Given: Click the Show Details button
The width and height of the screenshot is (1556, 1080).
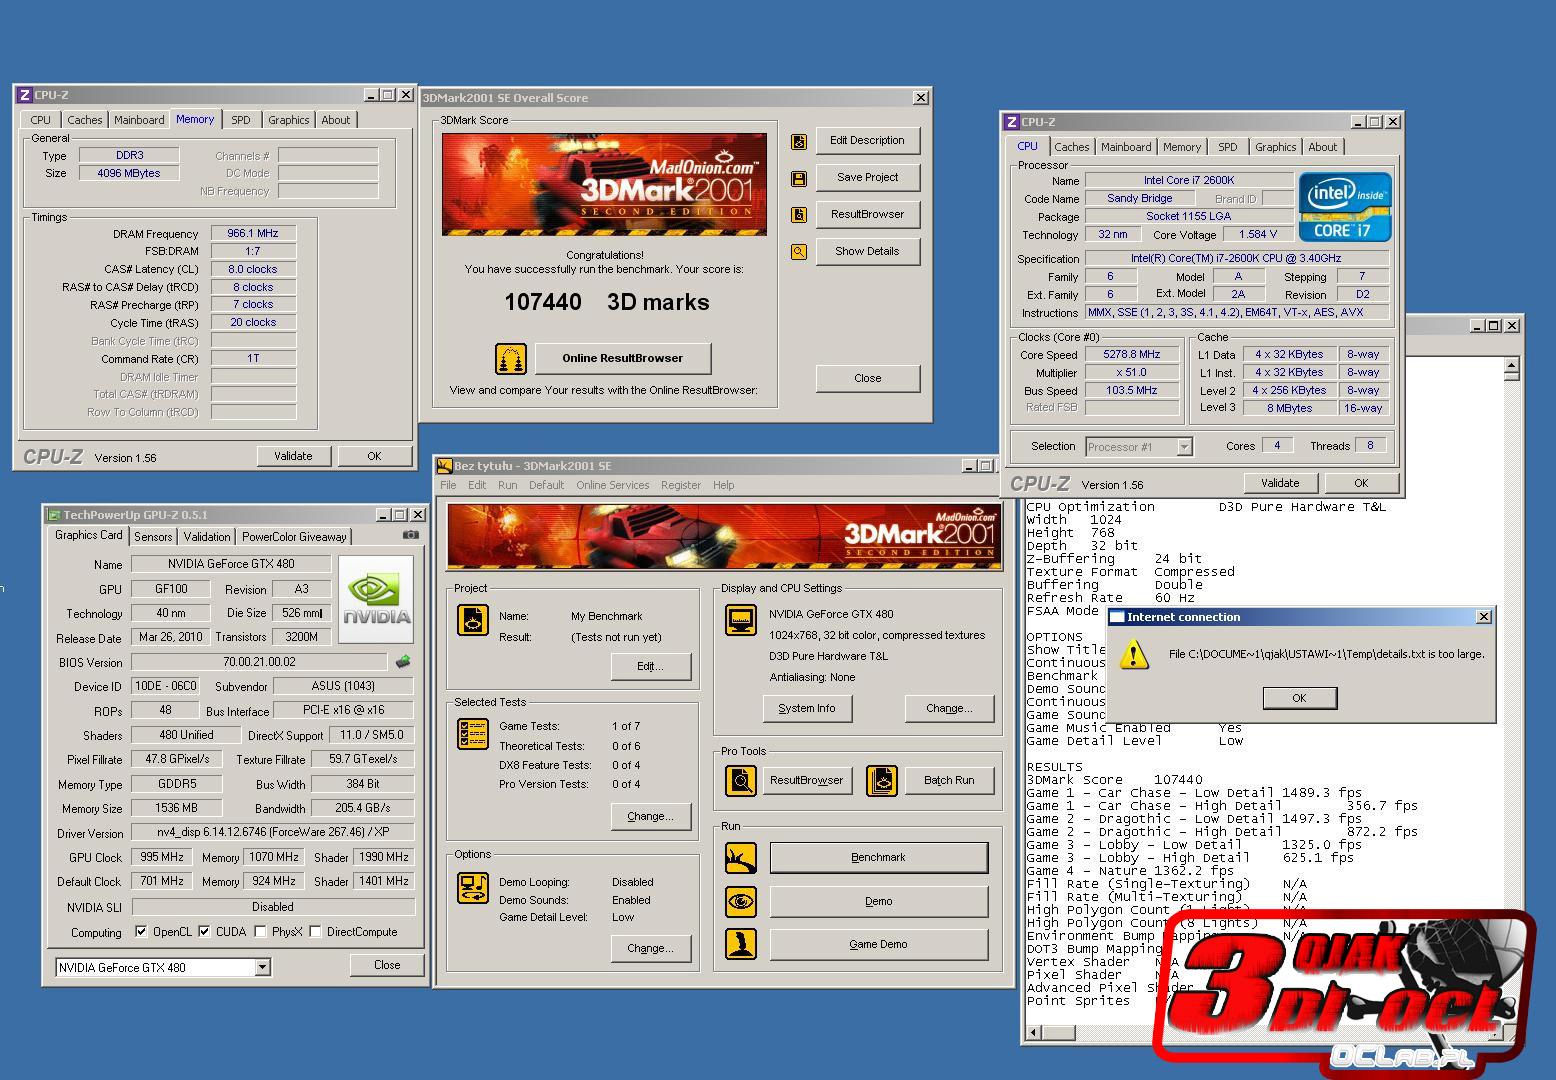Looking at the screenshot, I should click(x=868, y=251).
